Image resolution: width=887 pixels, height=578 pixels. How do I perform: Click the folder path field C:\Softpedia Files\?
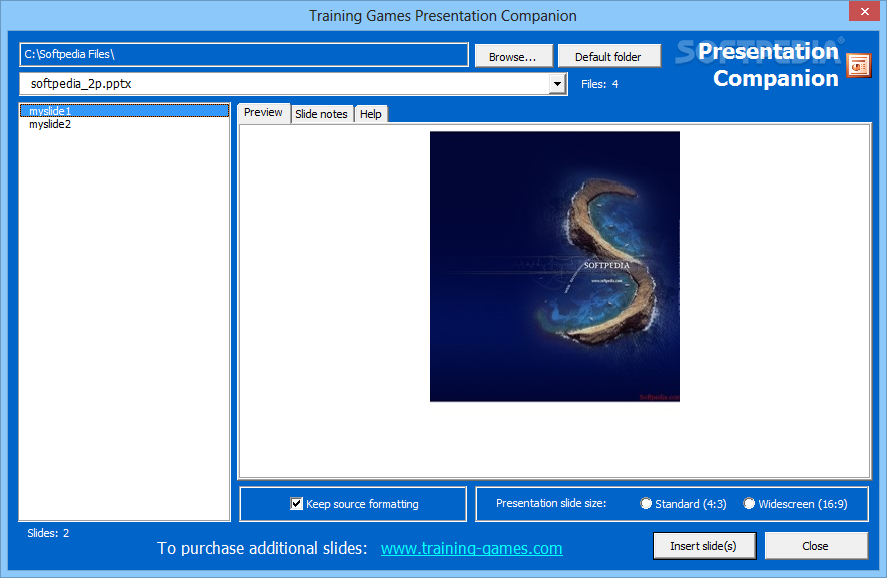tap(244, 54)
